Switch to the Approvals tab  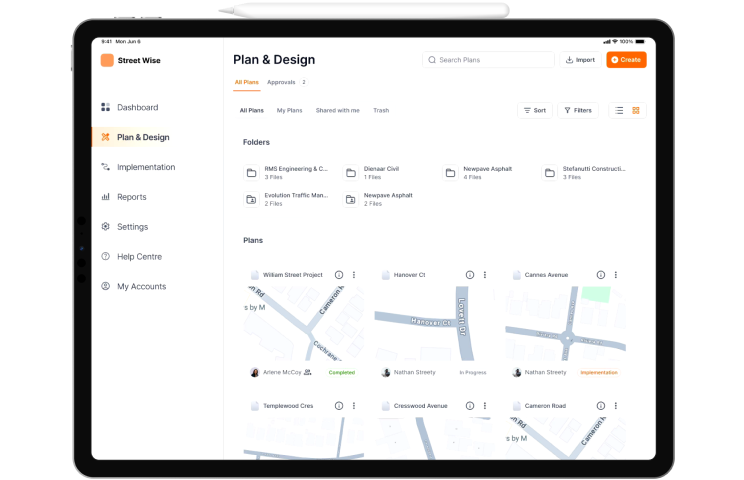click(281, 82)
